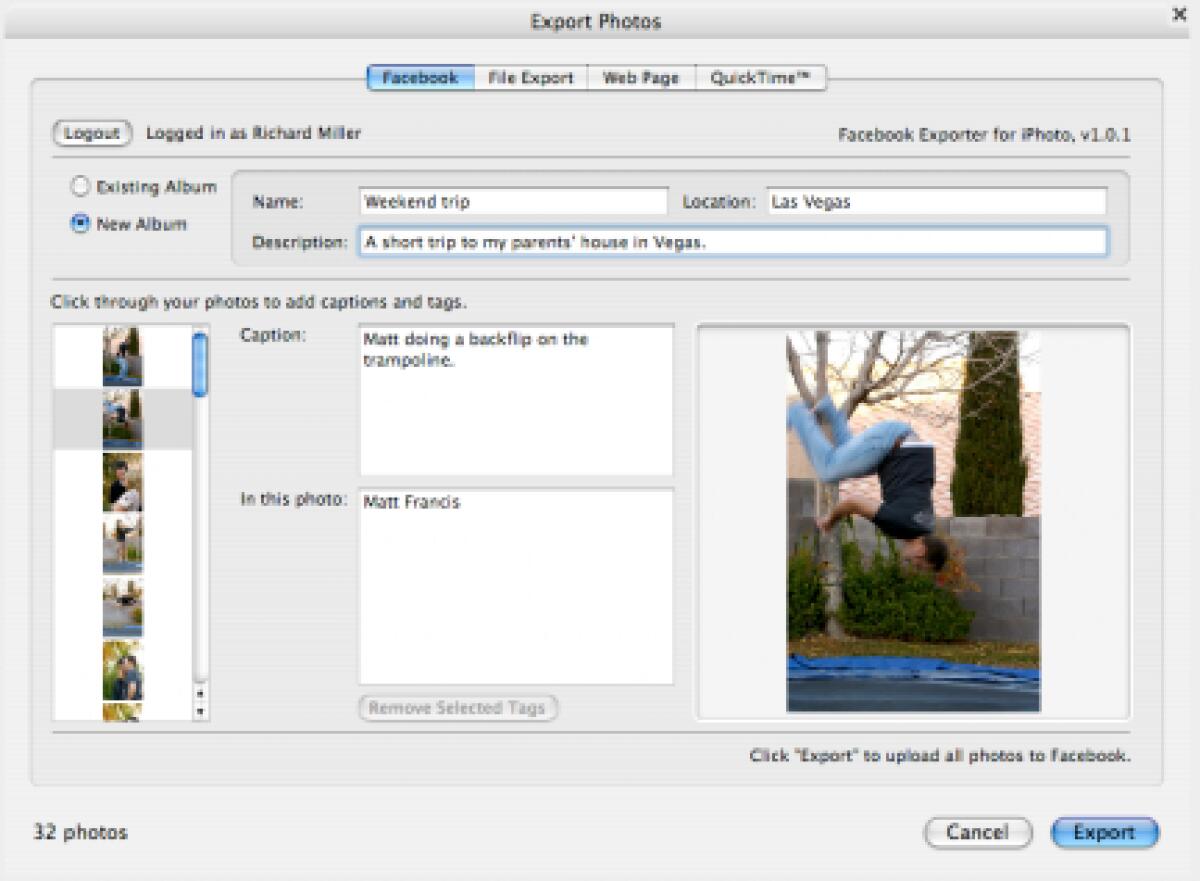Select the first photo thumbnail in the list
Viewport: 1200px width, 881px height.
coord(122,356)
